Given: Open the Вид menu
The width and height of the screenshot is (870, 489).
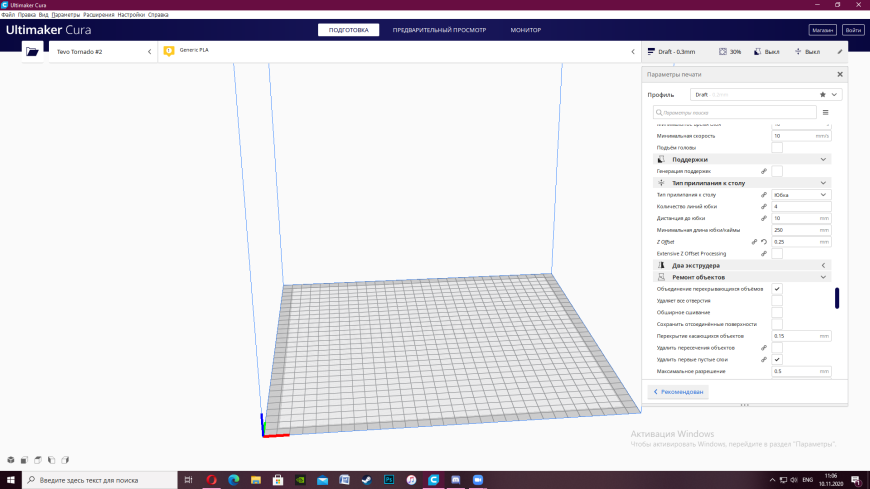Looking at the screenshot, I should click(43, 15).
